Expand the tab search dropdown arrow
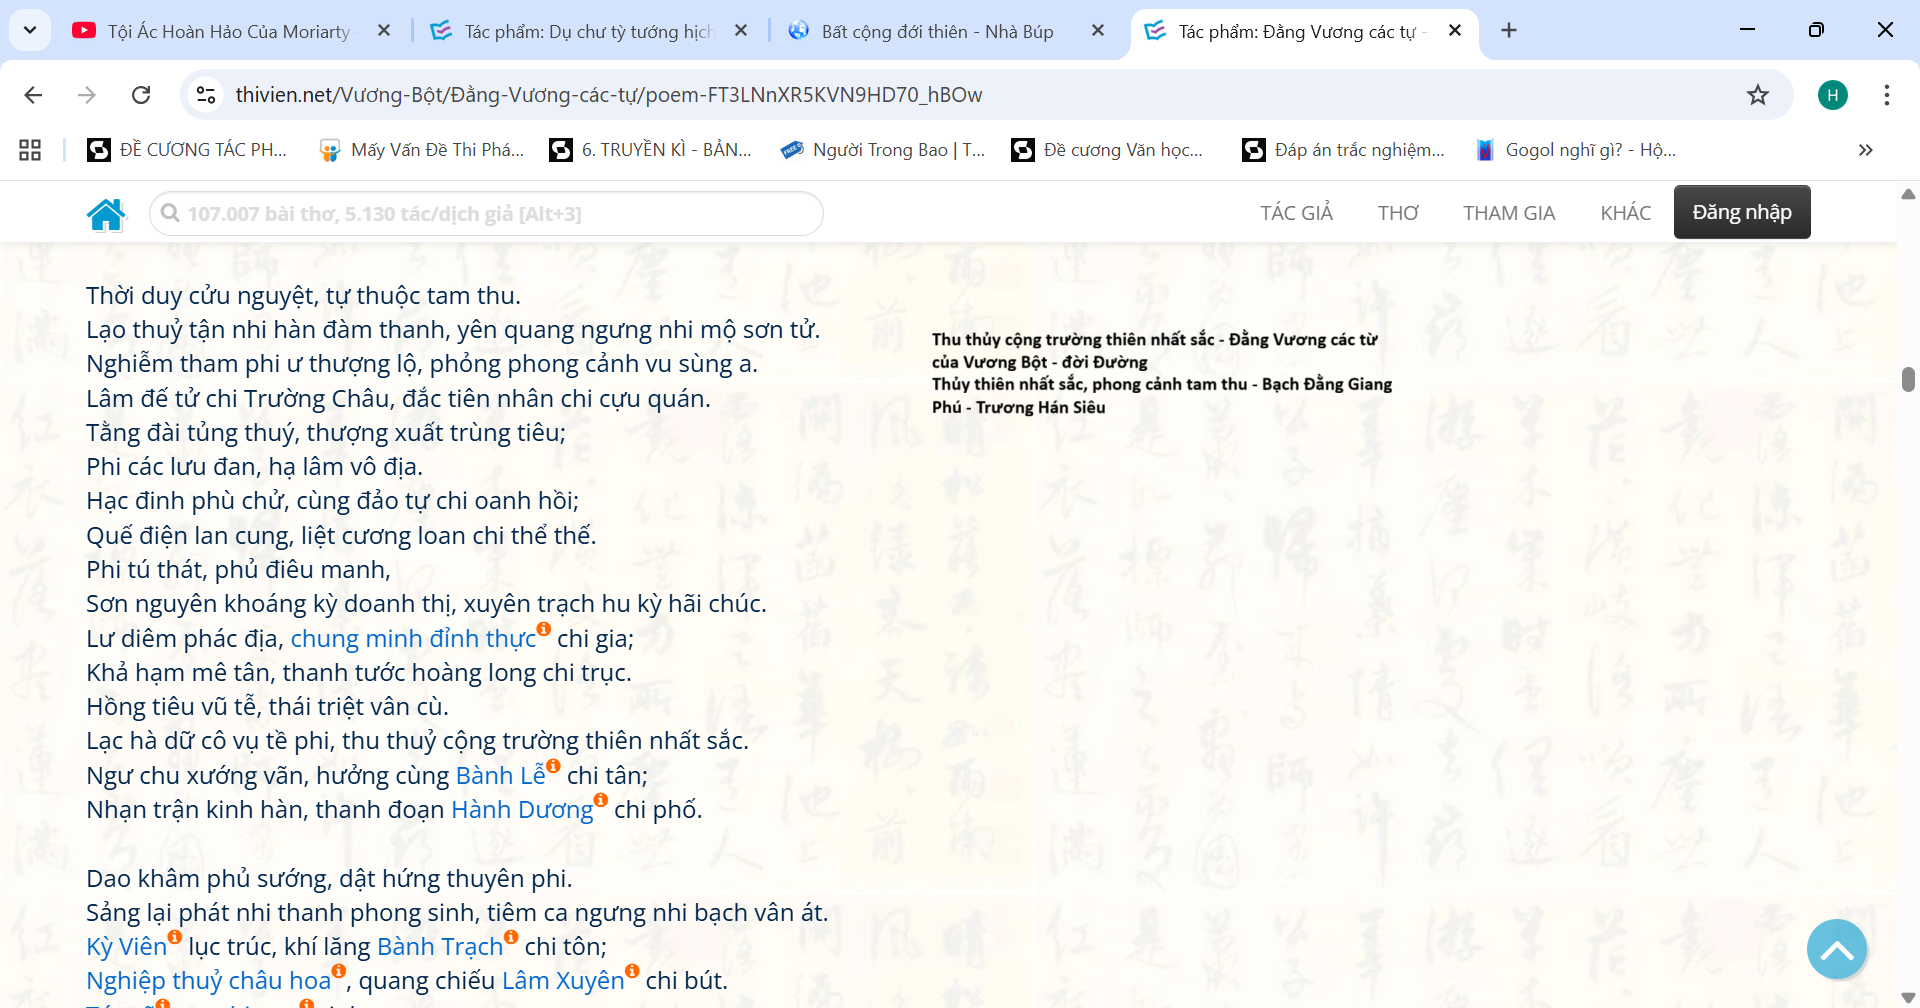 30,31
